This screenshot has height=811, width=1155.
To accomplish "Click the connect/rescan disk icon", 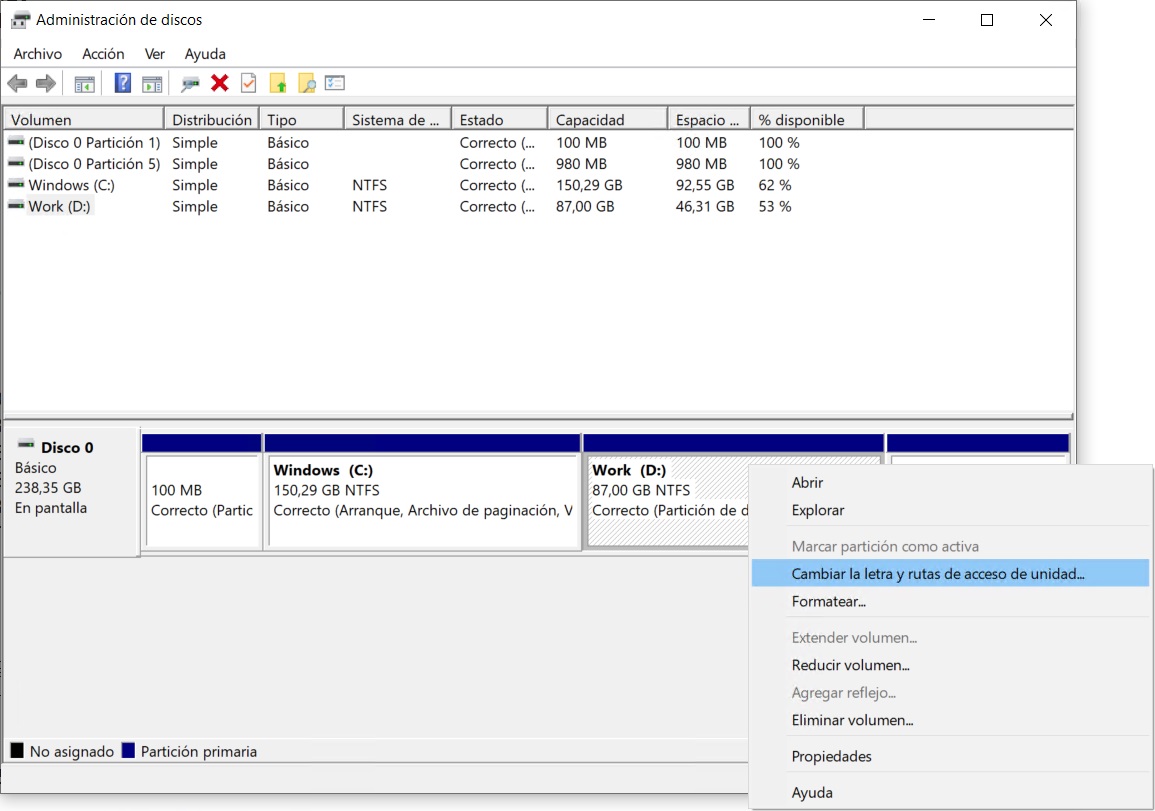I will (190, 84).
